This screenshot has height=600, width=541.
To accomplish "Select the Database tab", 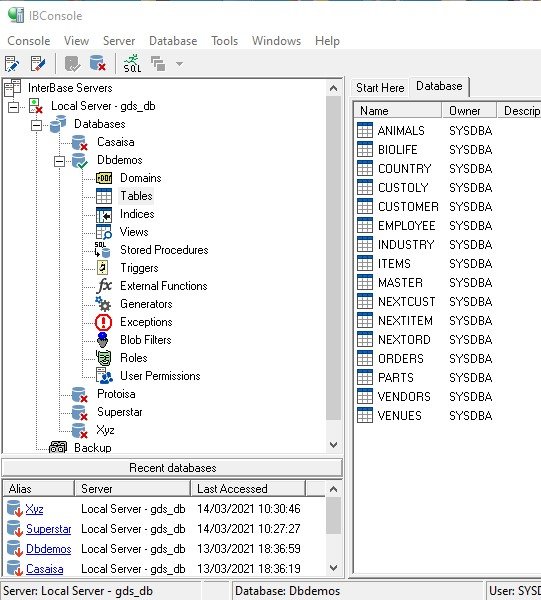I will coord(439,86).
